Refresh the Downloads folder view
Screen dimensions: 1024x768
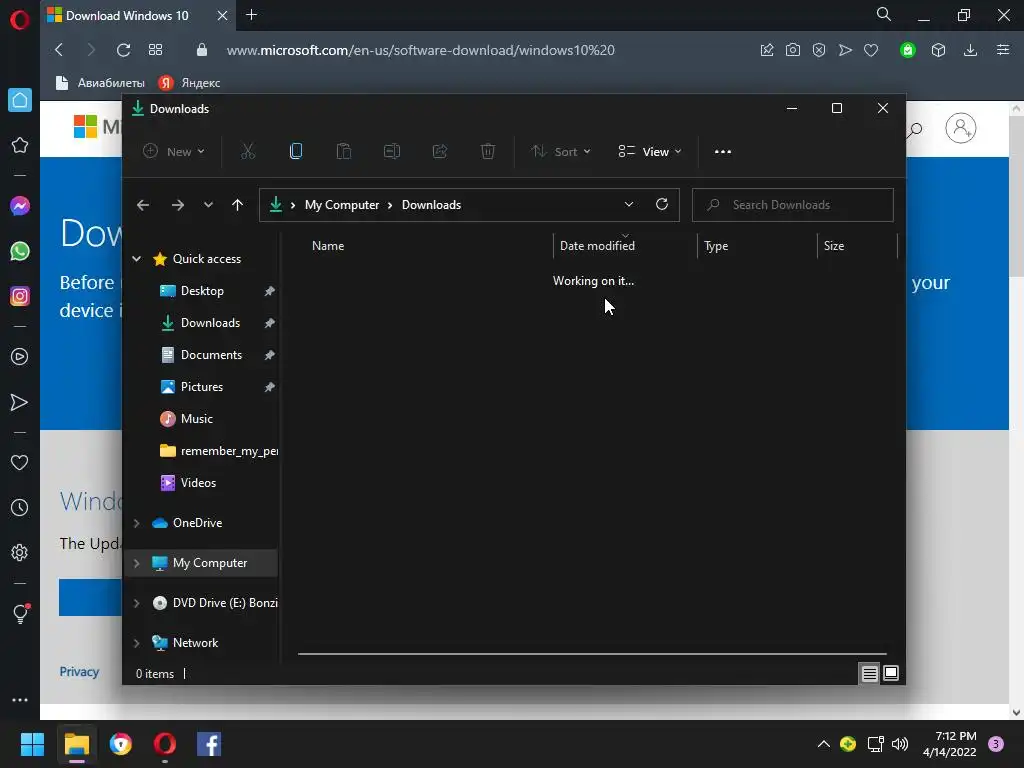point(662,204)
